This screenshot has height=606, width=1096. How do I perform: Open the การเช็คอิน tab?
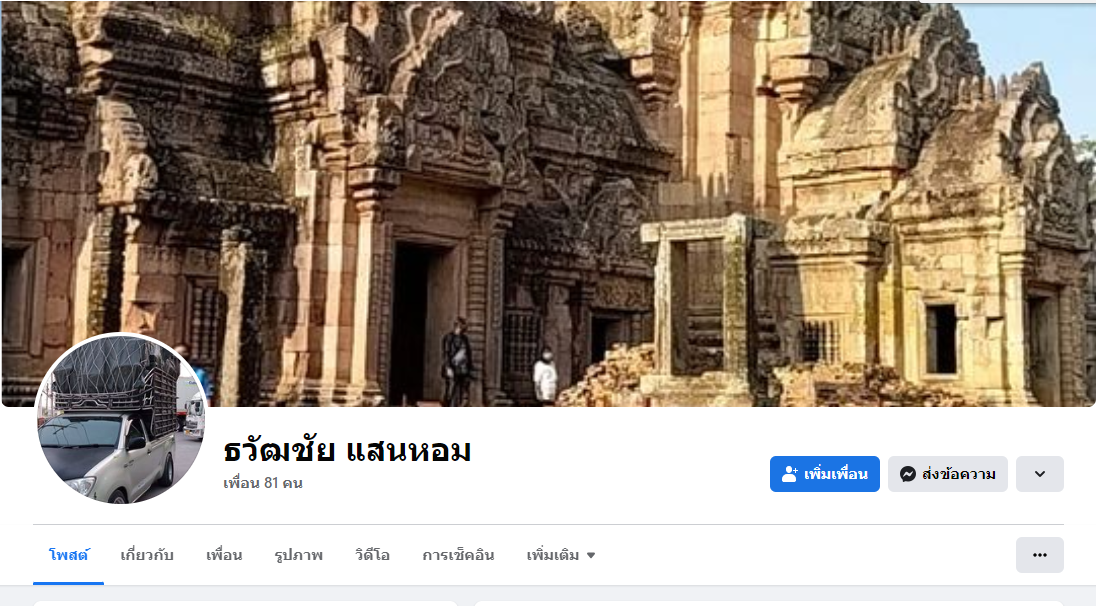point(458,555)
